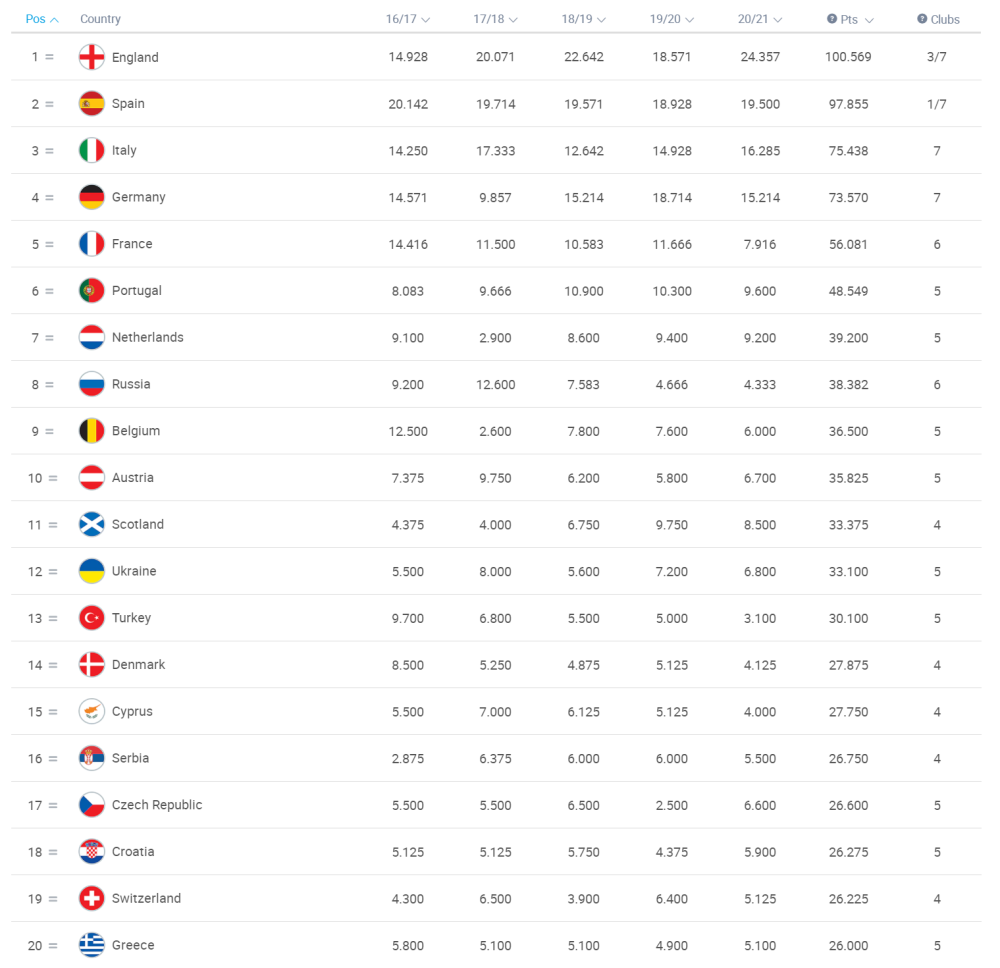This screenshot has width=1000, height=968.
Task: Click the Country column header
Action: [100, 19]
